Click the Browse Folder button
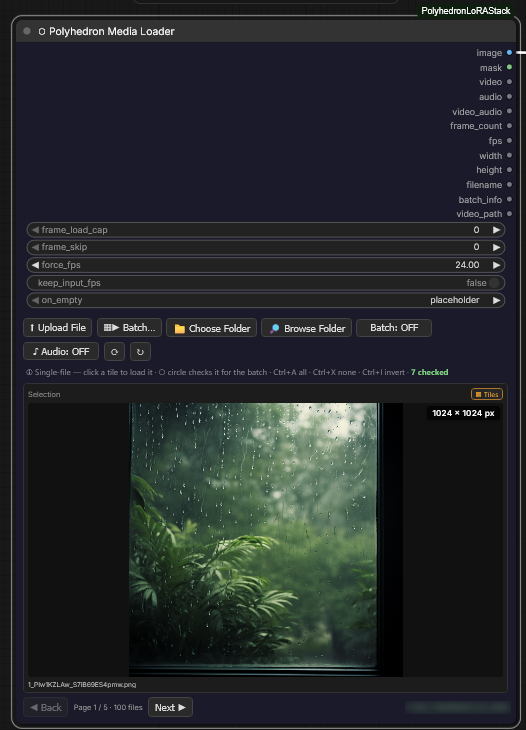Viewport: 526px width, 730px height. tap(306, 328)
